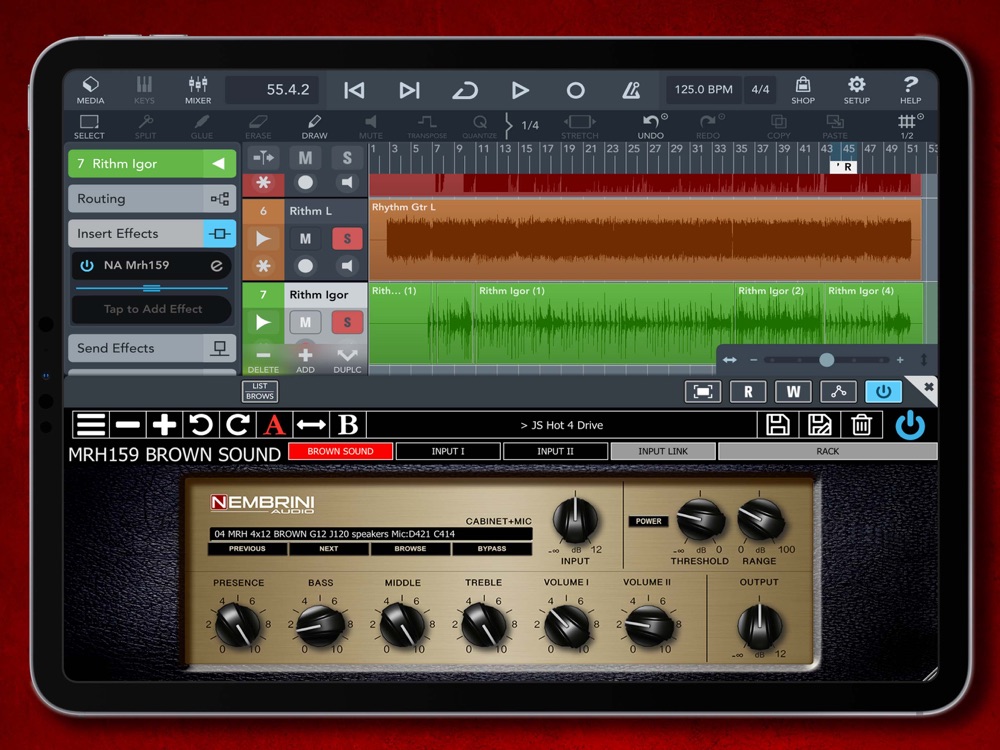Adjust the horizontal zoom slider
This screenshot has height=750, width=1000.
827,360
